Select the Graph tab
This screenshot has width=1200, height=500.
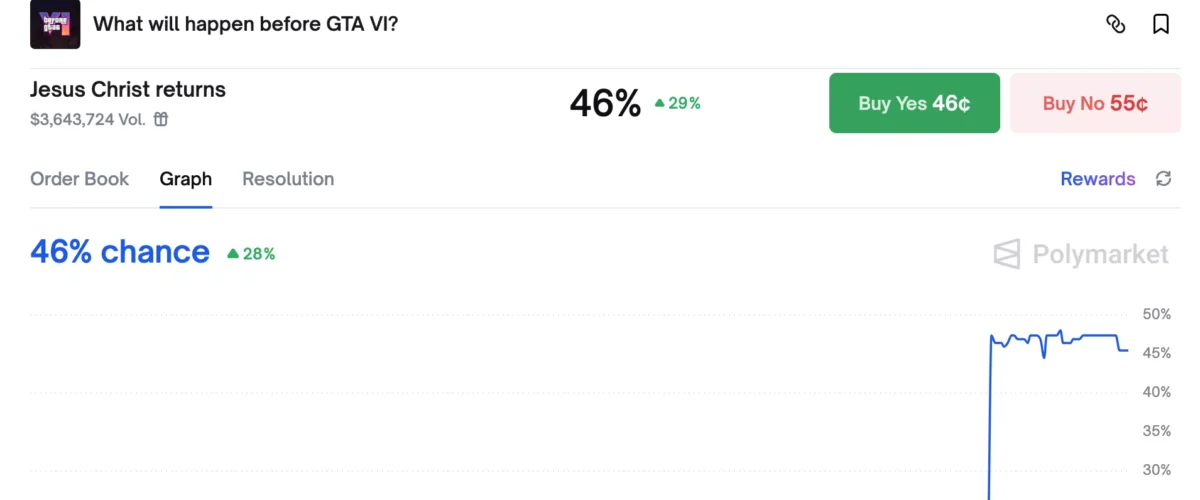click(x=186, y=179)
